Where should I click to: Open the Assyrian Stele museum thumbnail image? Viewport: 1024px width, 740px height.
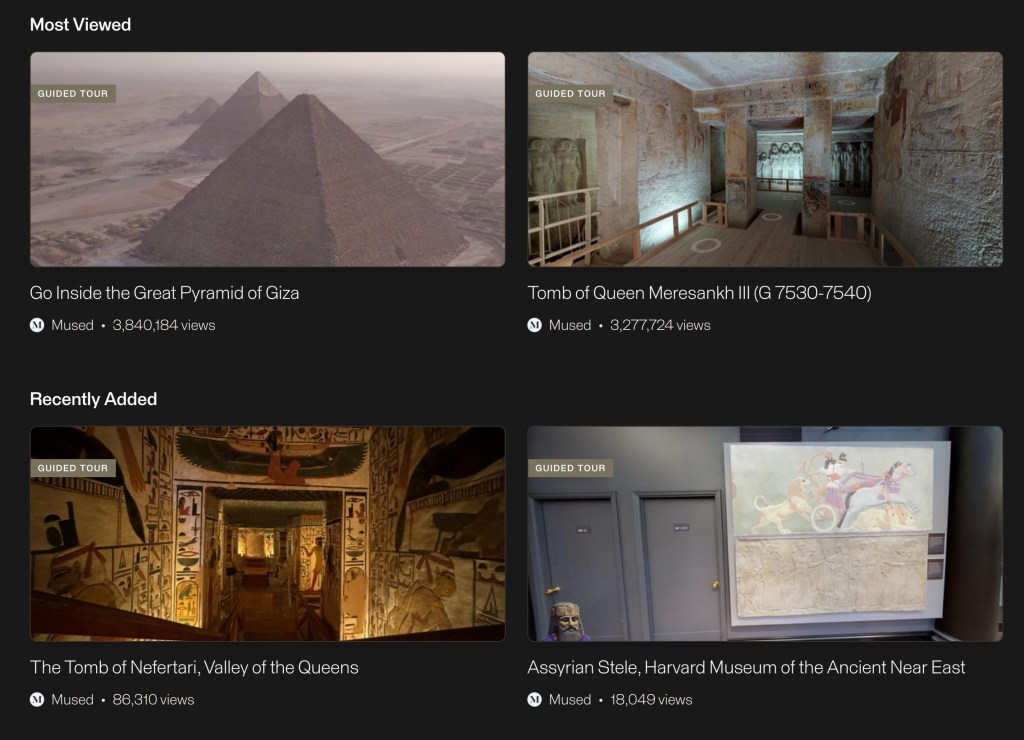pos(765,534)
